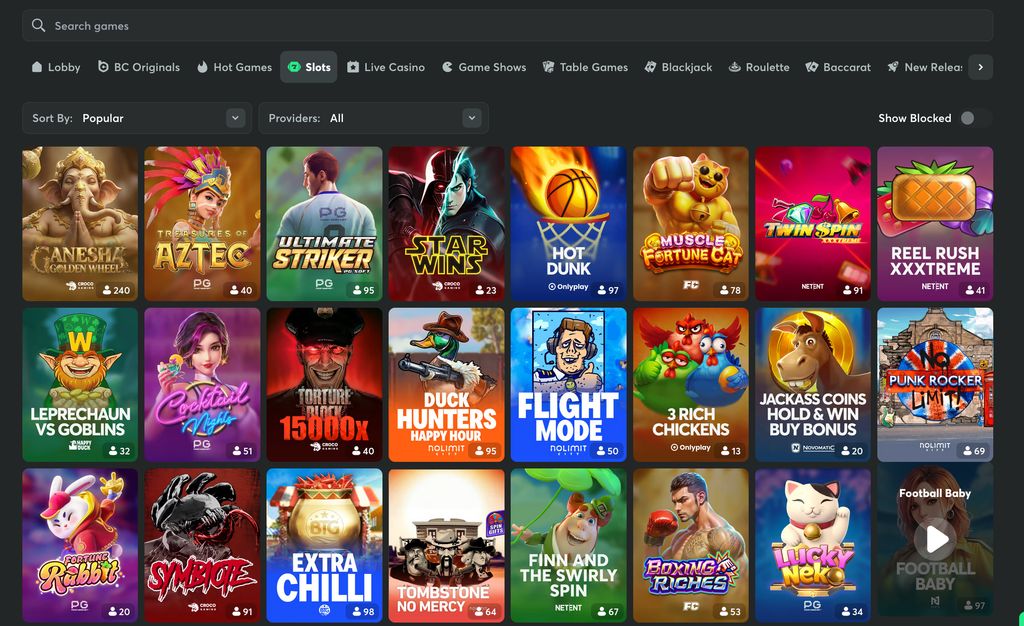Open the Treasures of Aztec game
Viewport: 1024px width, 626px height.
[202, 224]
